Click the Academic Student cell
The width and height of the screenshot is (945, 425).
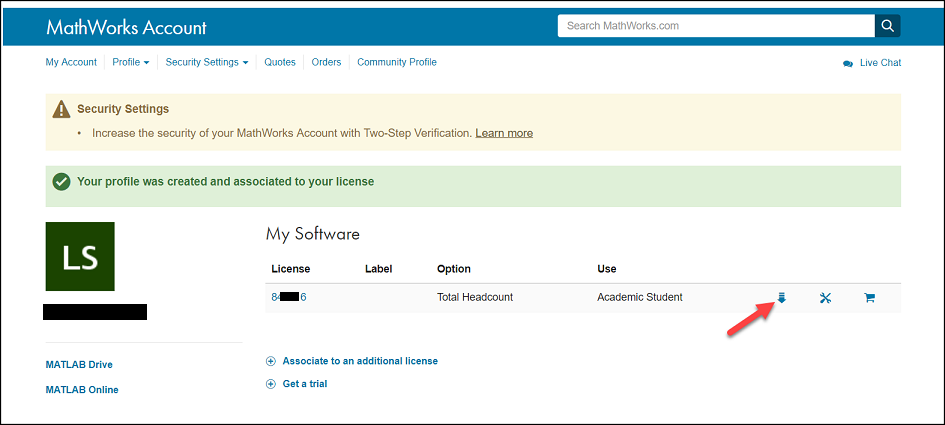pos(639,297)
